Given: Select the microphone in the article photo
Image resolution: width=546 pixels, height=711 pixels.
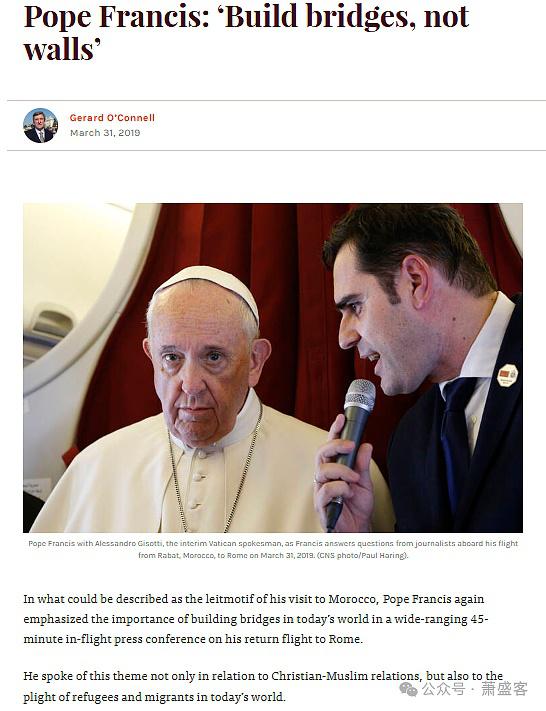Looking at the screenshot, I should click(x=352, y=447).
